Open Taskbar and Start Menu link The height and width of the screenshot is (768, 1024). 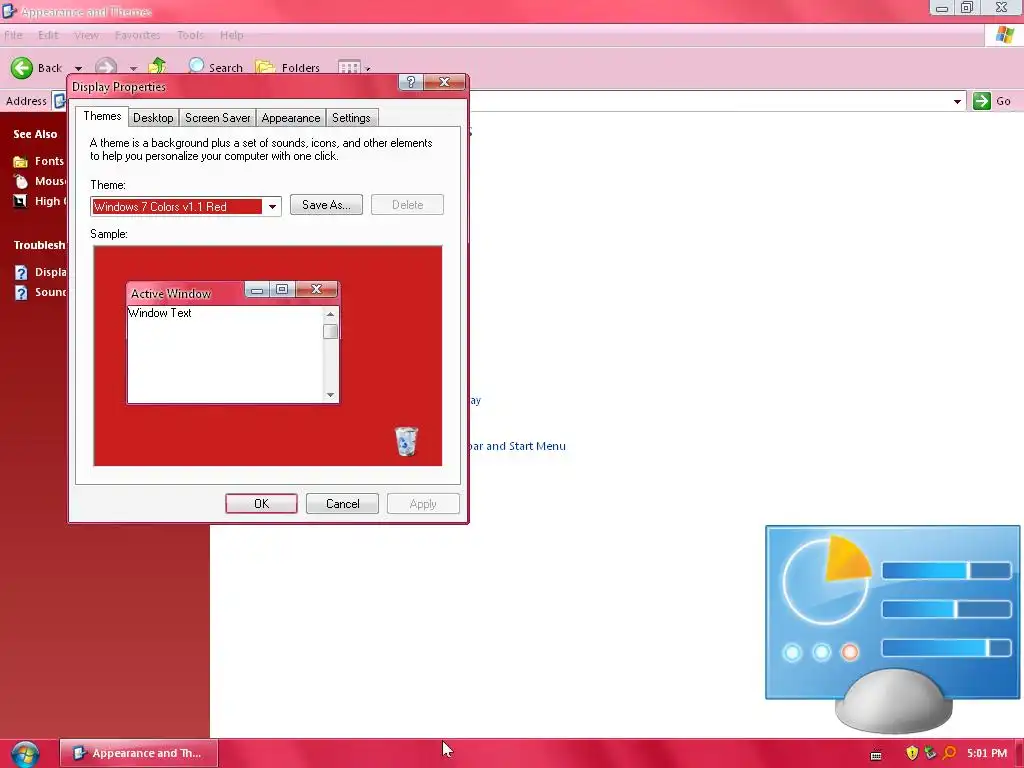[x=517, y=446]
